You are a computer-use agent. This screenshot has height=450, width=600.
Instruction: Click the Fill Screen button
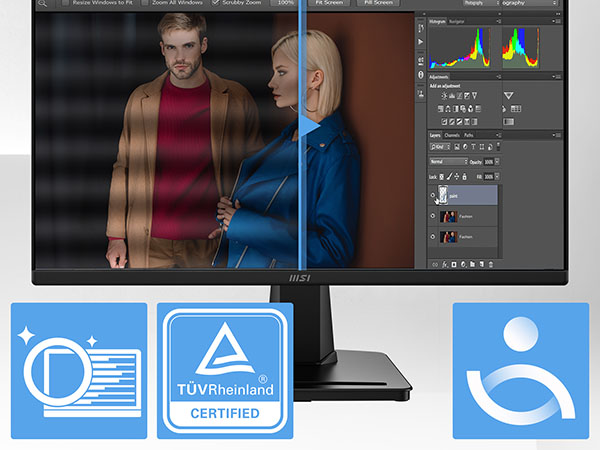[x=378, y=3]
